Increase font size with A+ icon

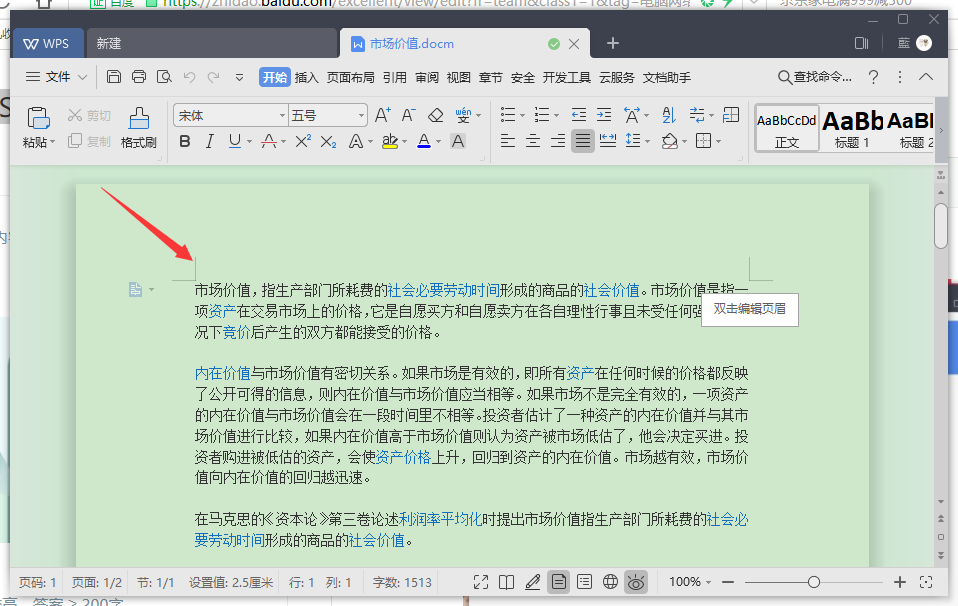(382, 115)
